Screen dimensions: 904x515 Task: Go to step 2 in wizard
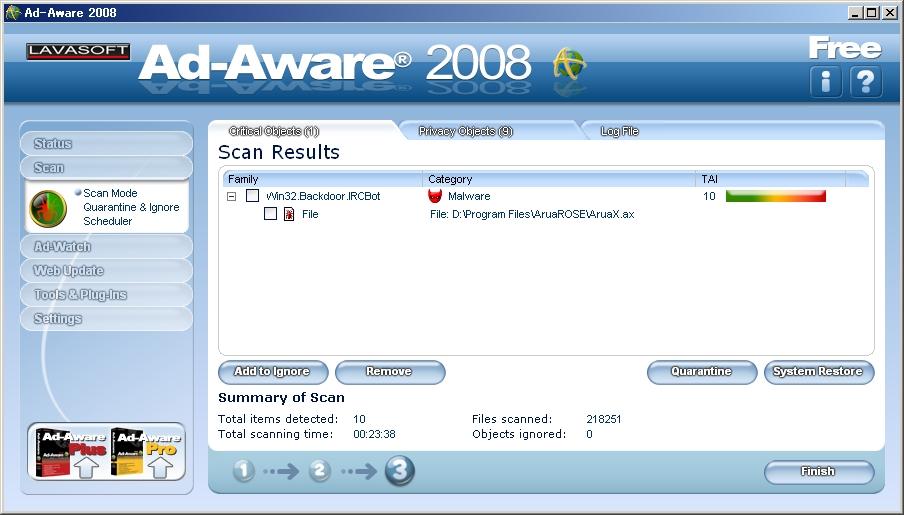(x=319, y=471)
